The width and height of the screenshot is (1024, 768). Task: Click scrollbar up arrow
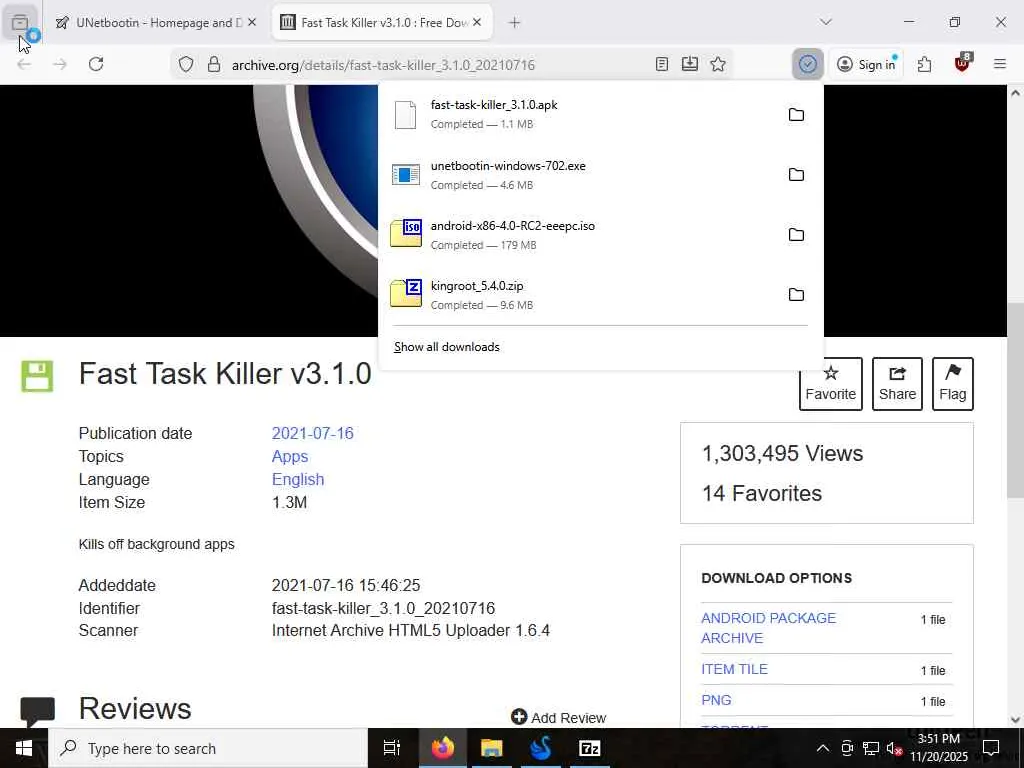[x=1015, y=93]
